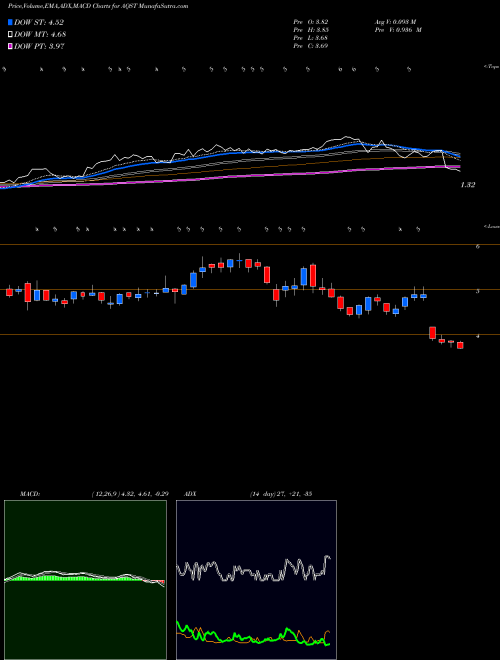Image resolution: width=500 pixels, height=660 pixels.
Task: Click the white DOW MT legend swatch
Action: [10, 34]
